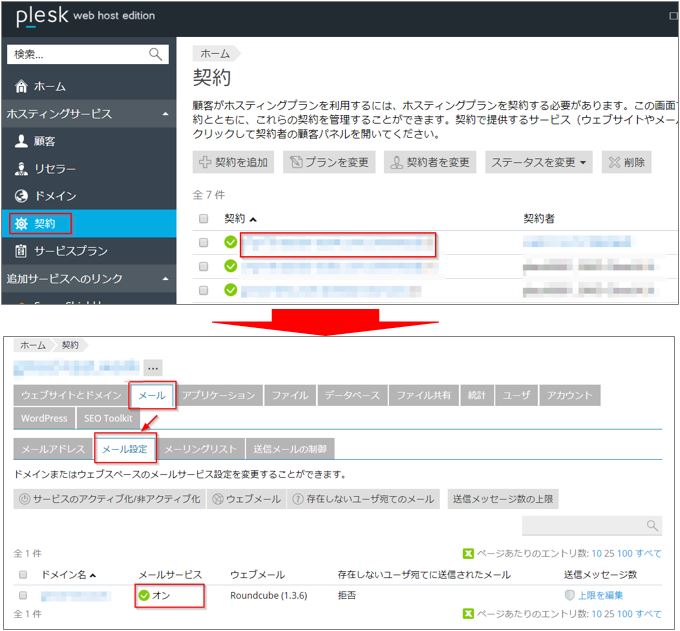The width and height of the screenshot is (680, 631).
Task: Click the 契約 breadcrumb in lower panel
Action: point(70,345)
